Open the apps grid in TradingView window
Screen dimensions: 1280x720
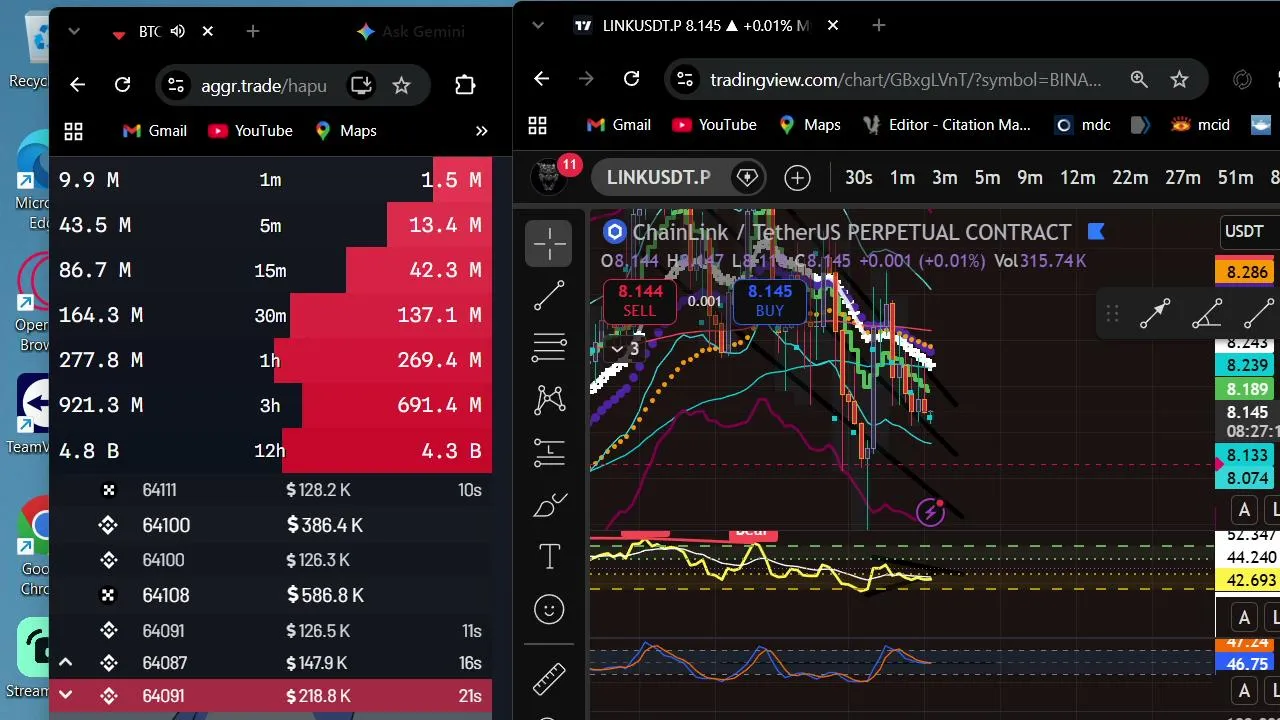click(x=538, y=125)
